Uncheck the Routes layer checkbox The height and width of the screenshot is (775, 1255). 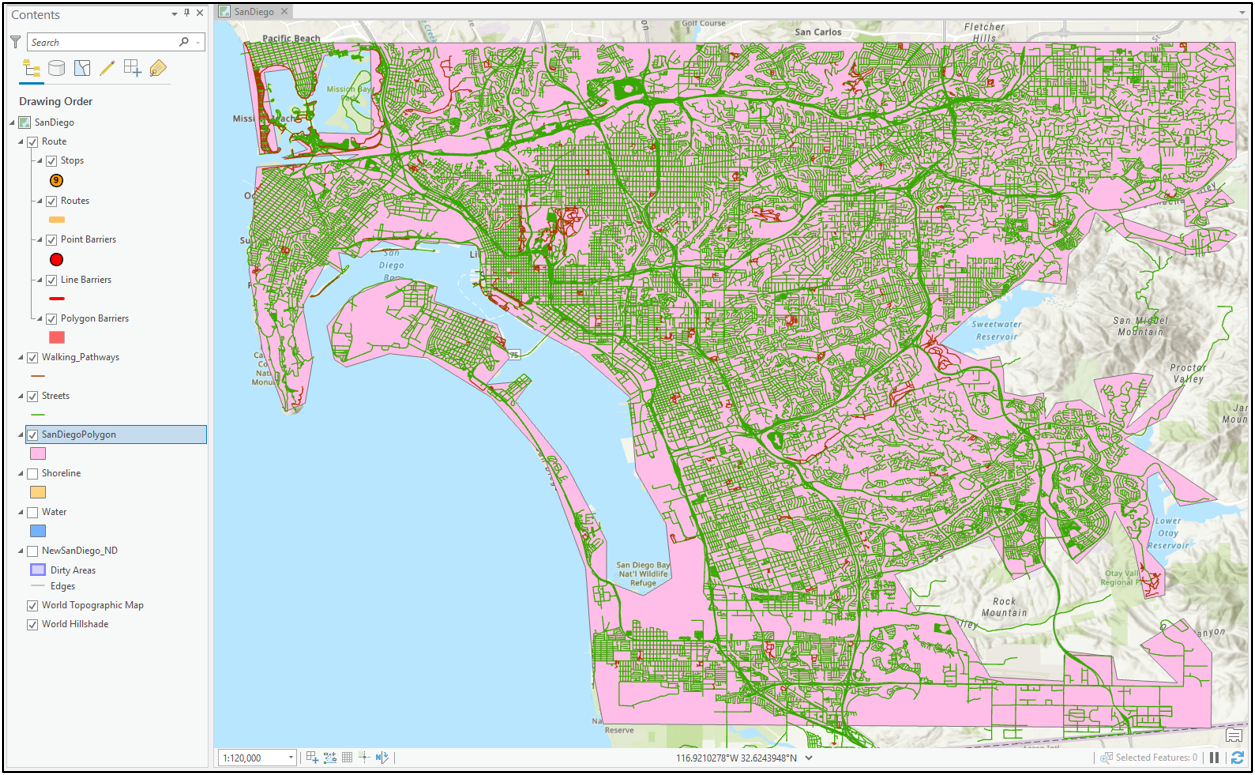tap(52, 201)
